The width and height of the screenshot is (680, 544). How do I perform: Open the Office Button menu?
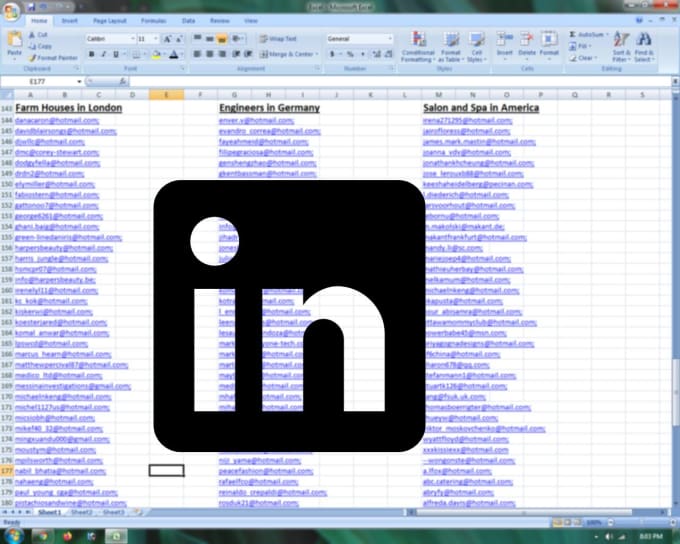[11, 12]
